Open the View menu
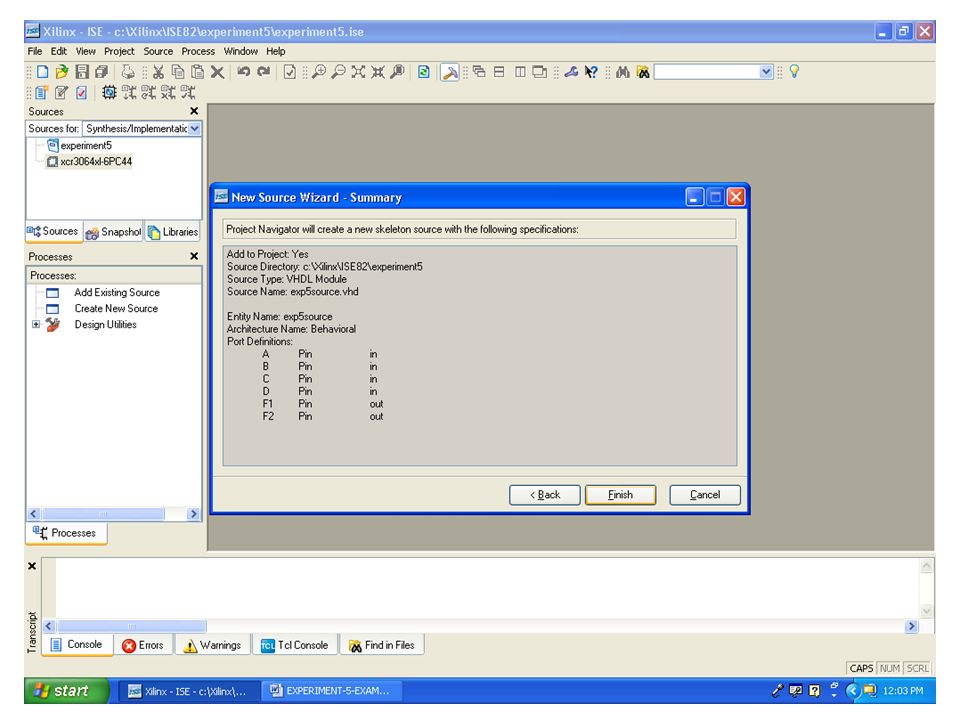Viewport: 960px width, 720px height. coord(86,51)
